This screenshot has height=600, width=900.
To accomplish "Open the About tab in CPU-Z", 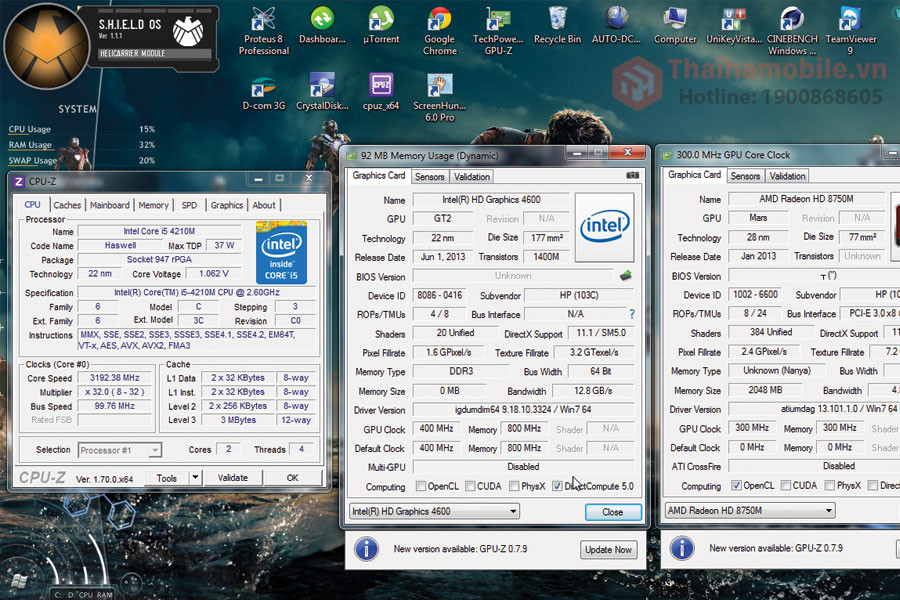I will 264,205.
